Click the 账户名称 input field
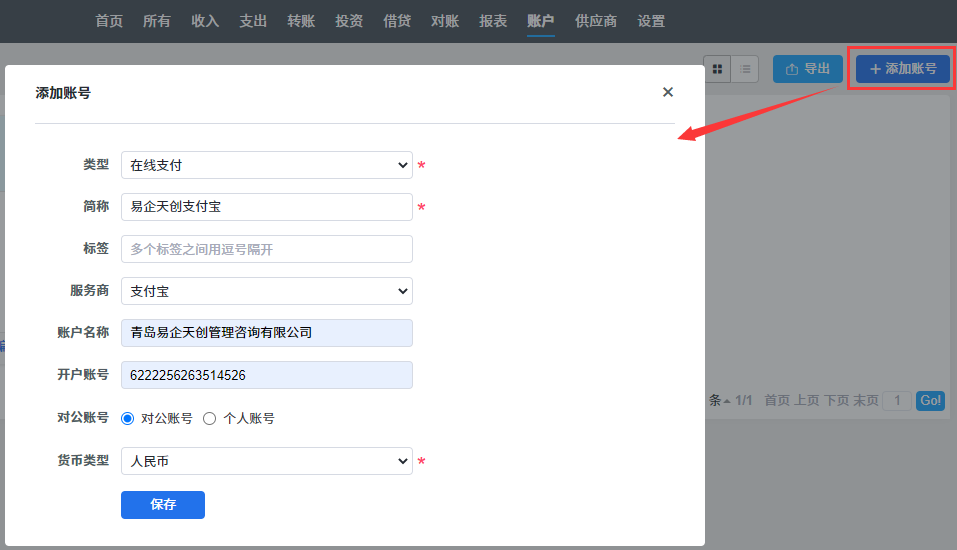The height and width of the screenshot is (550, 957). pos(266,333)
